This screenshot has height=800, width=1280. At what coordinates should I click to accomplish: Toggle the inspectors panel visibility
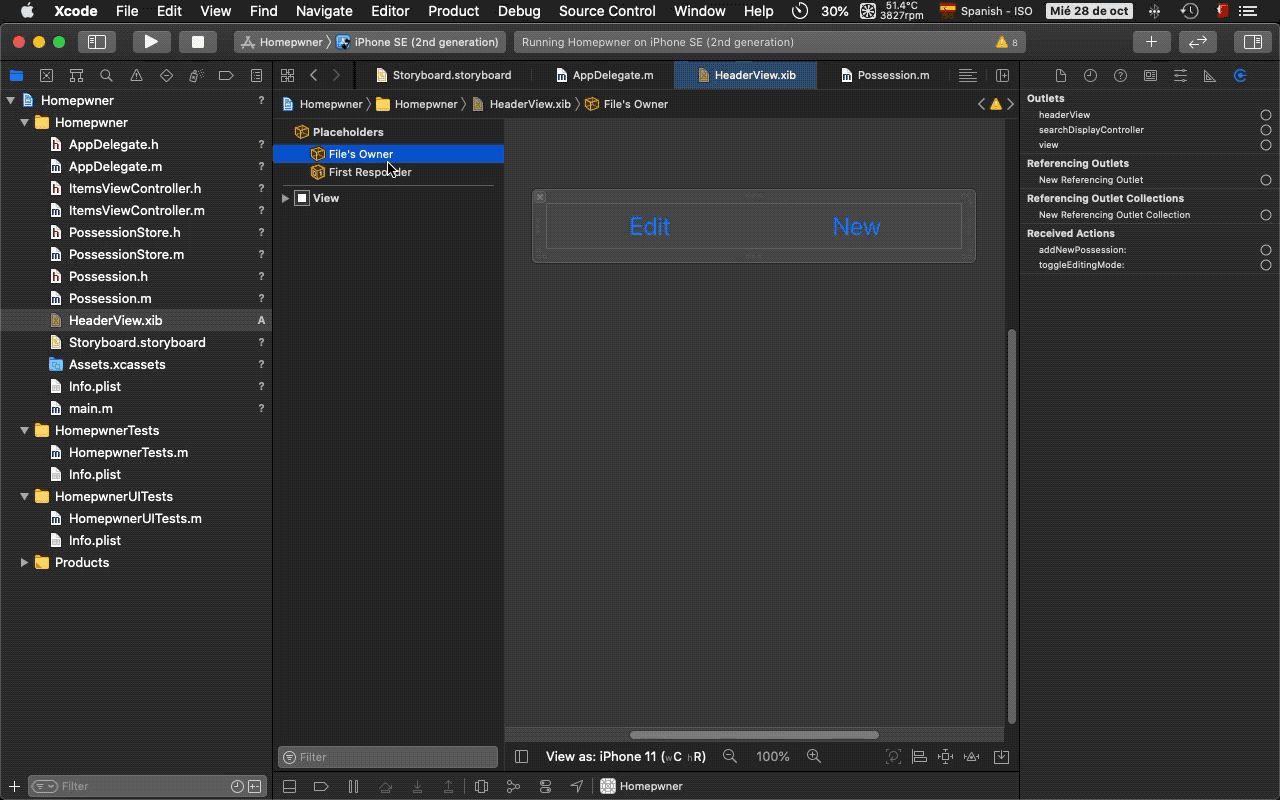(1252, 42)
